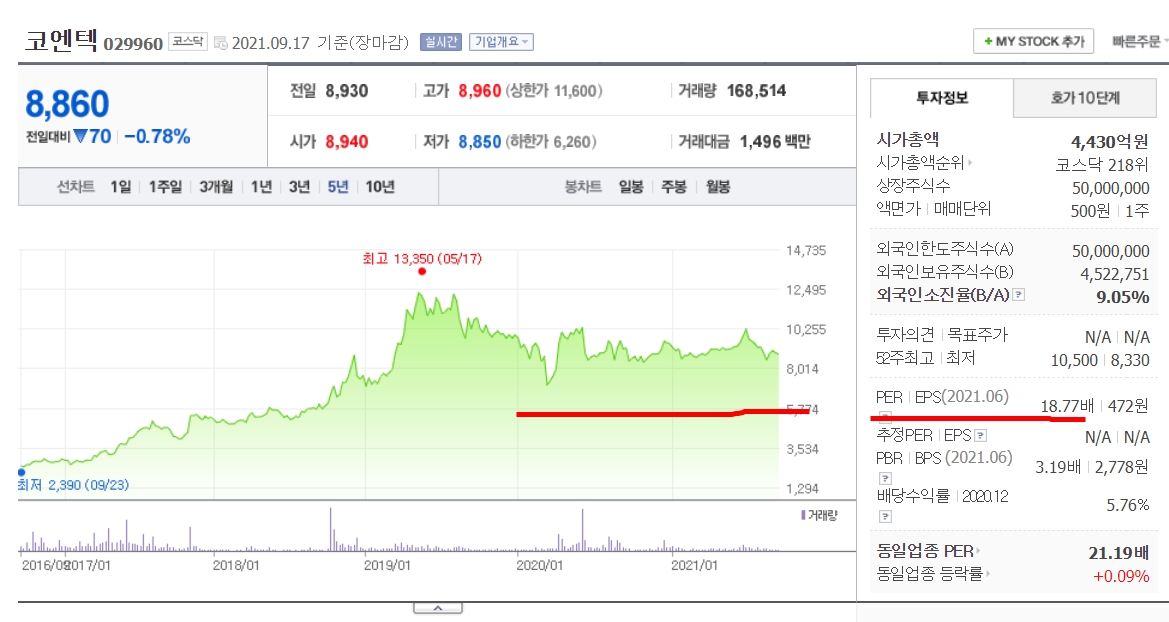Show the 일봉 daily candle chart
The image size is (1169, 622).
coord(631,186)
